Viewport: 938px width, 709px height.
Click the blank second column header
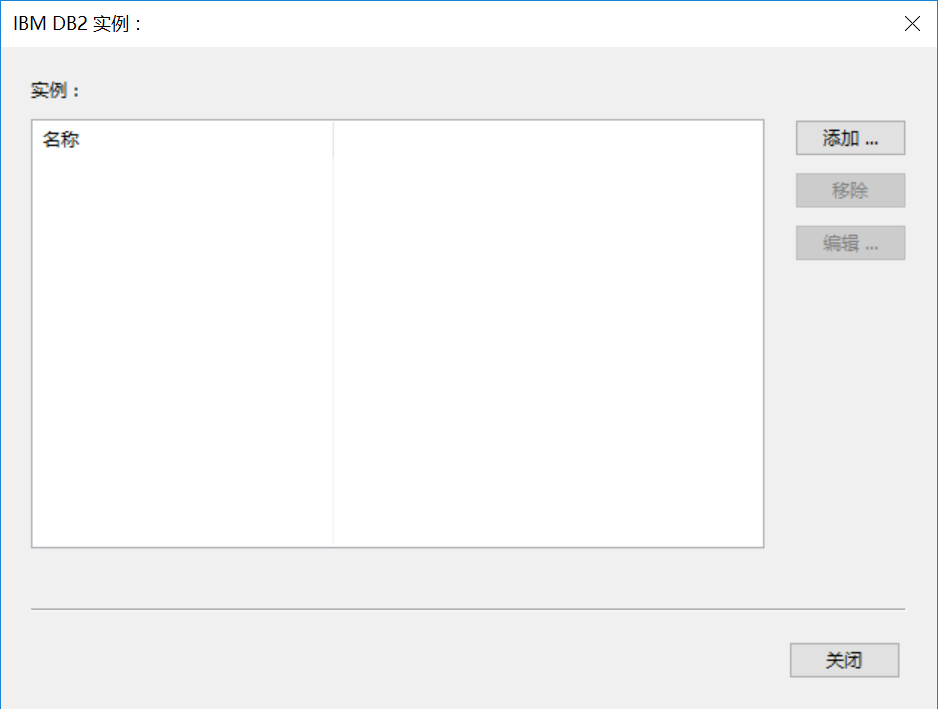click(548, 139)
